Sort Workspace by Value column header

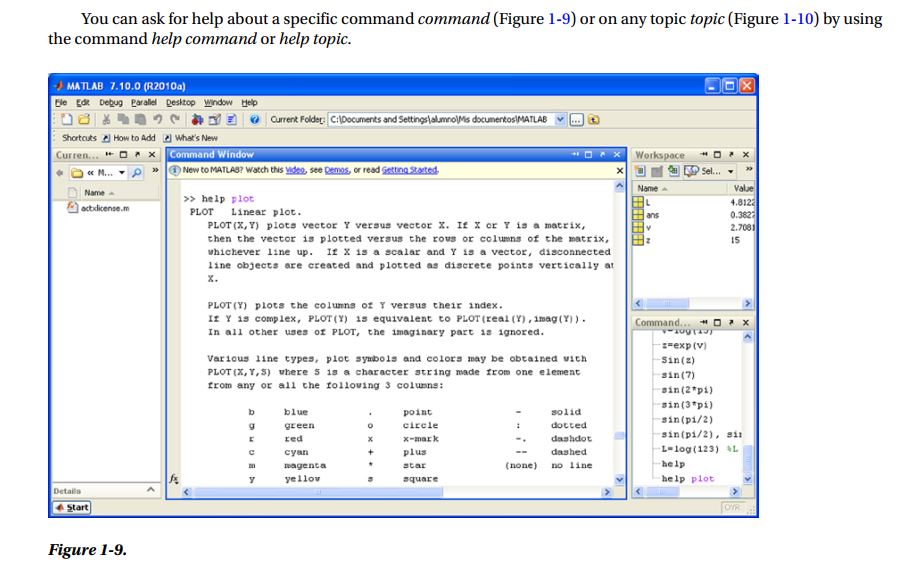[x=743, y=188]
